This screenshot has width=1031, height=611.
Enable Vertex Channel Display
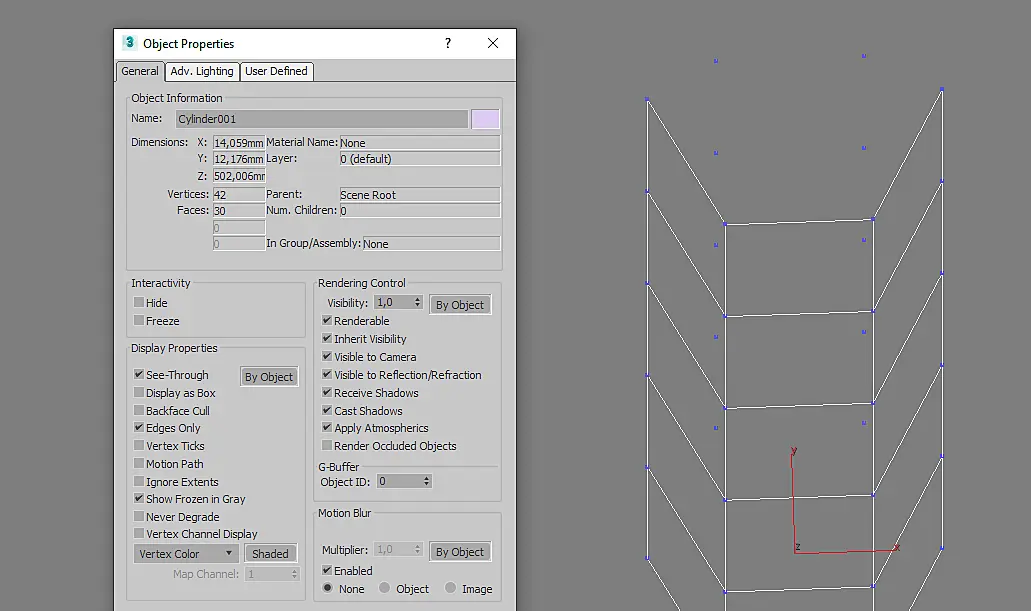coord(139,533)
